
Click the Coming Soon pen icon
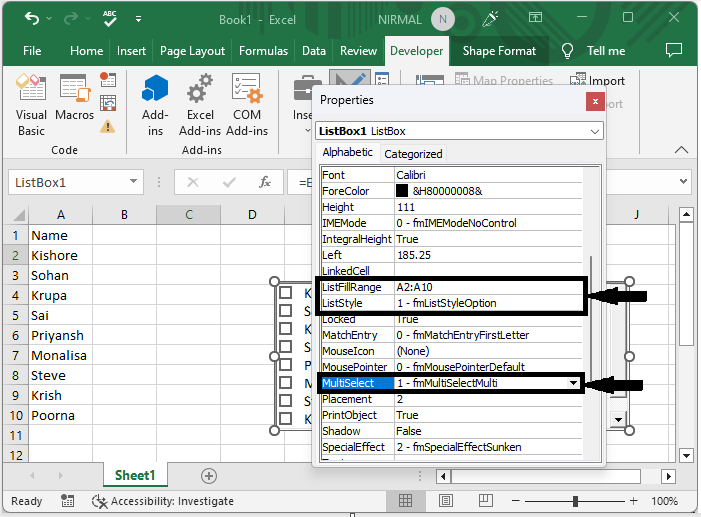pyautogui.click(x=490, y=19)
